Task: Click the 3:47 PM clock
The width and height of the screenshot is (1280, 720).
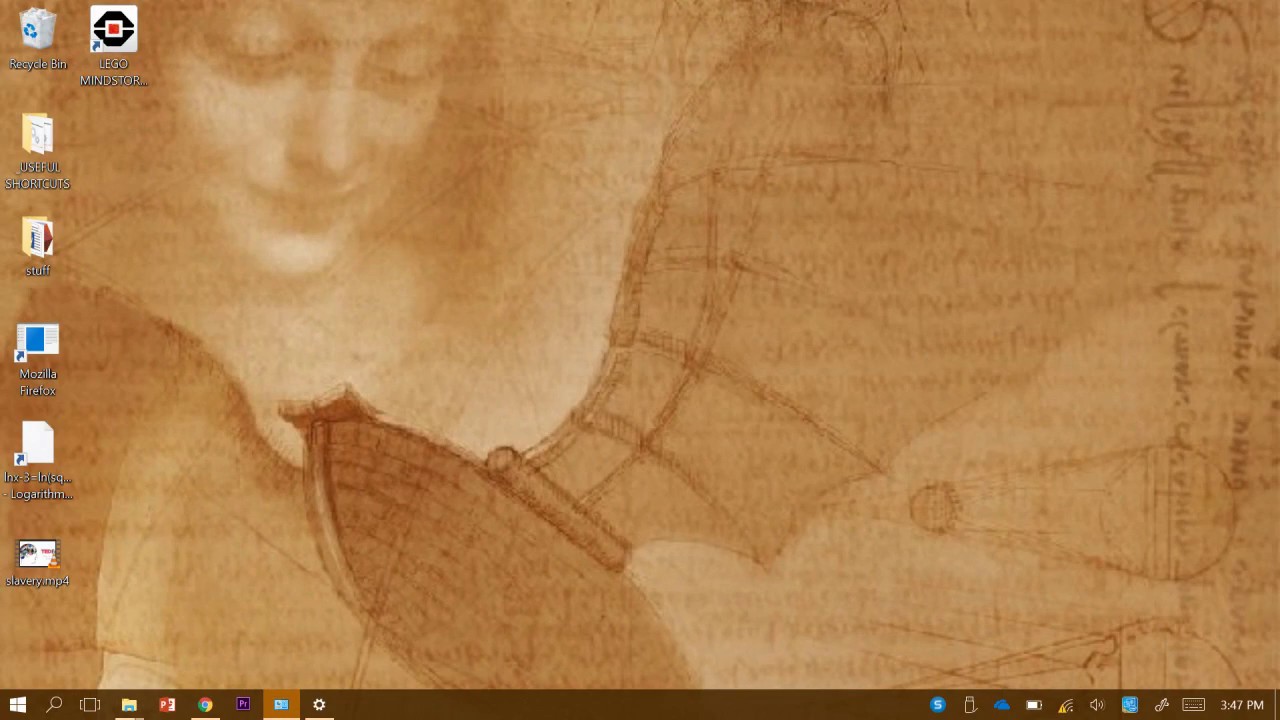Action: [x=1242, y=705]
